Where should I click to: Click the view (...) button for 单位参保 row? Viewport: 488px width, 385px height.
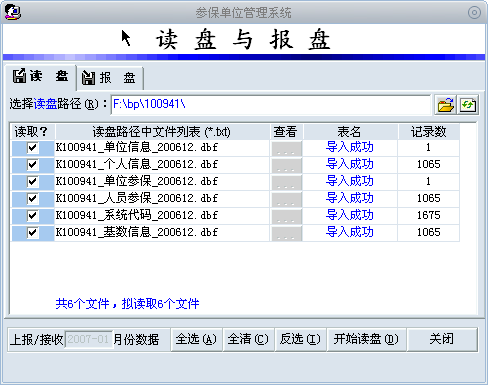coord(286,182)
